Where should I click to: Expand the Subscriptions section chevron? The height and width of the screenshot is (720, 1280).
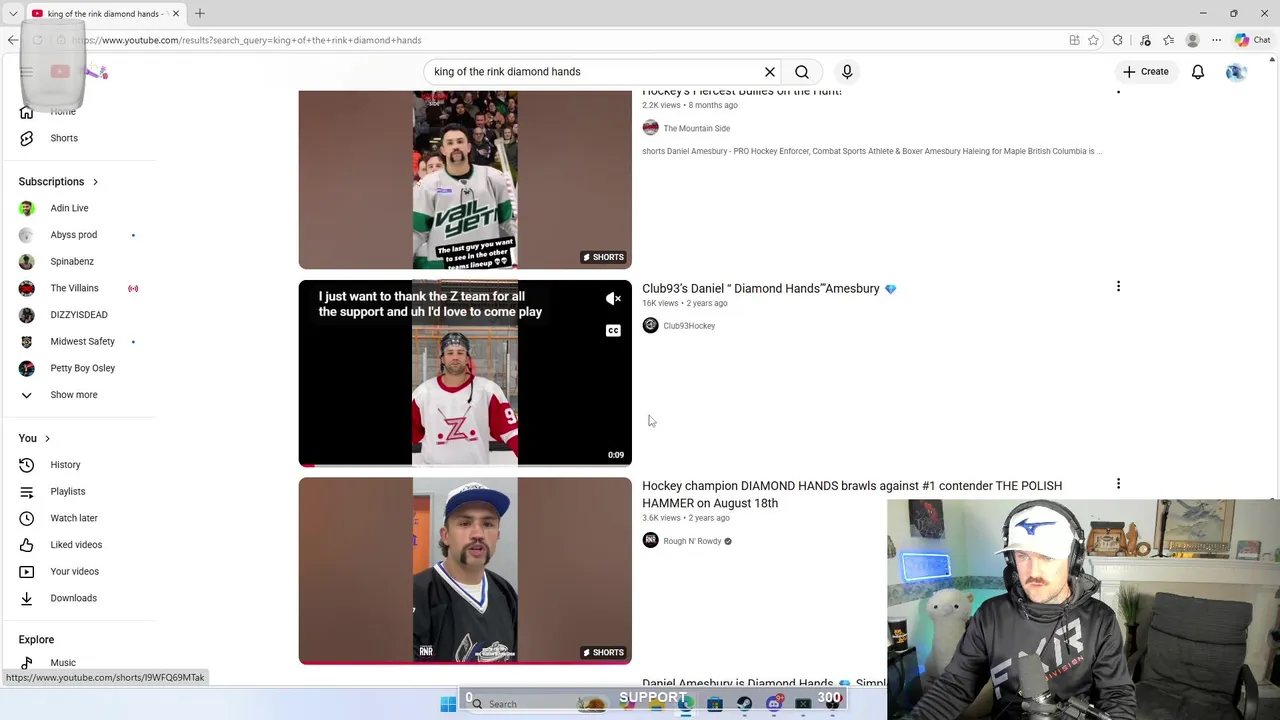pyautogui.click(x=95, y=182)
